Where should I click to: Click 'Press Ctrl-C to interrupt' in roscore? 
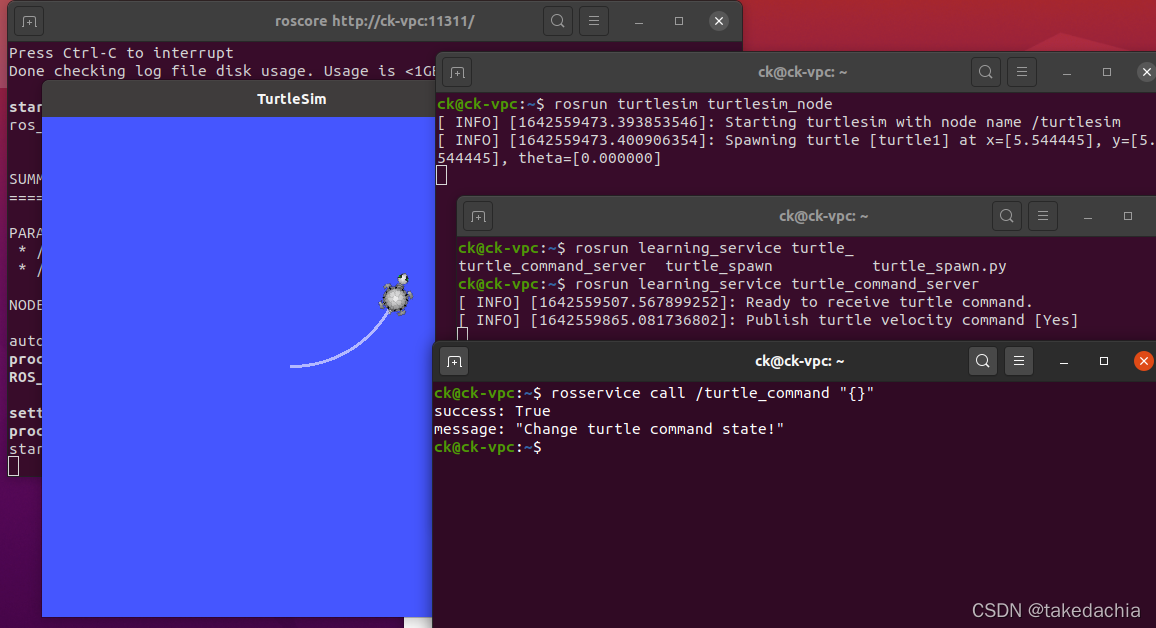pyautogui.click(x=121, y=53)
